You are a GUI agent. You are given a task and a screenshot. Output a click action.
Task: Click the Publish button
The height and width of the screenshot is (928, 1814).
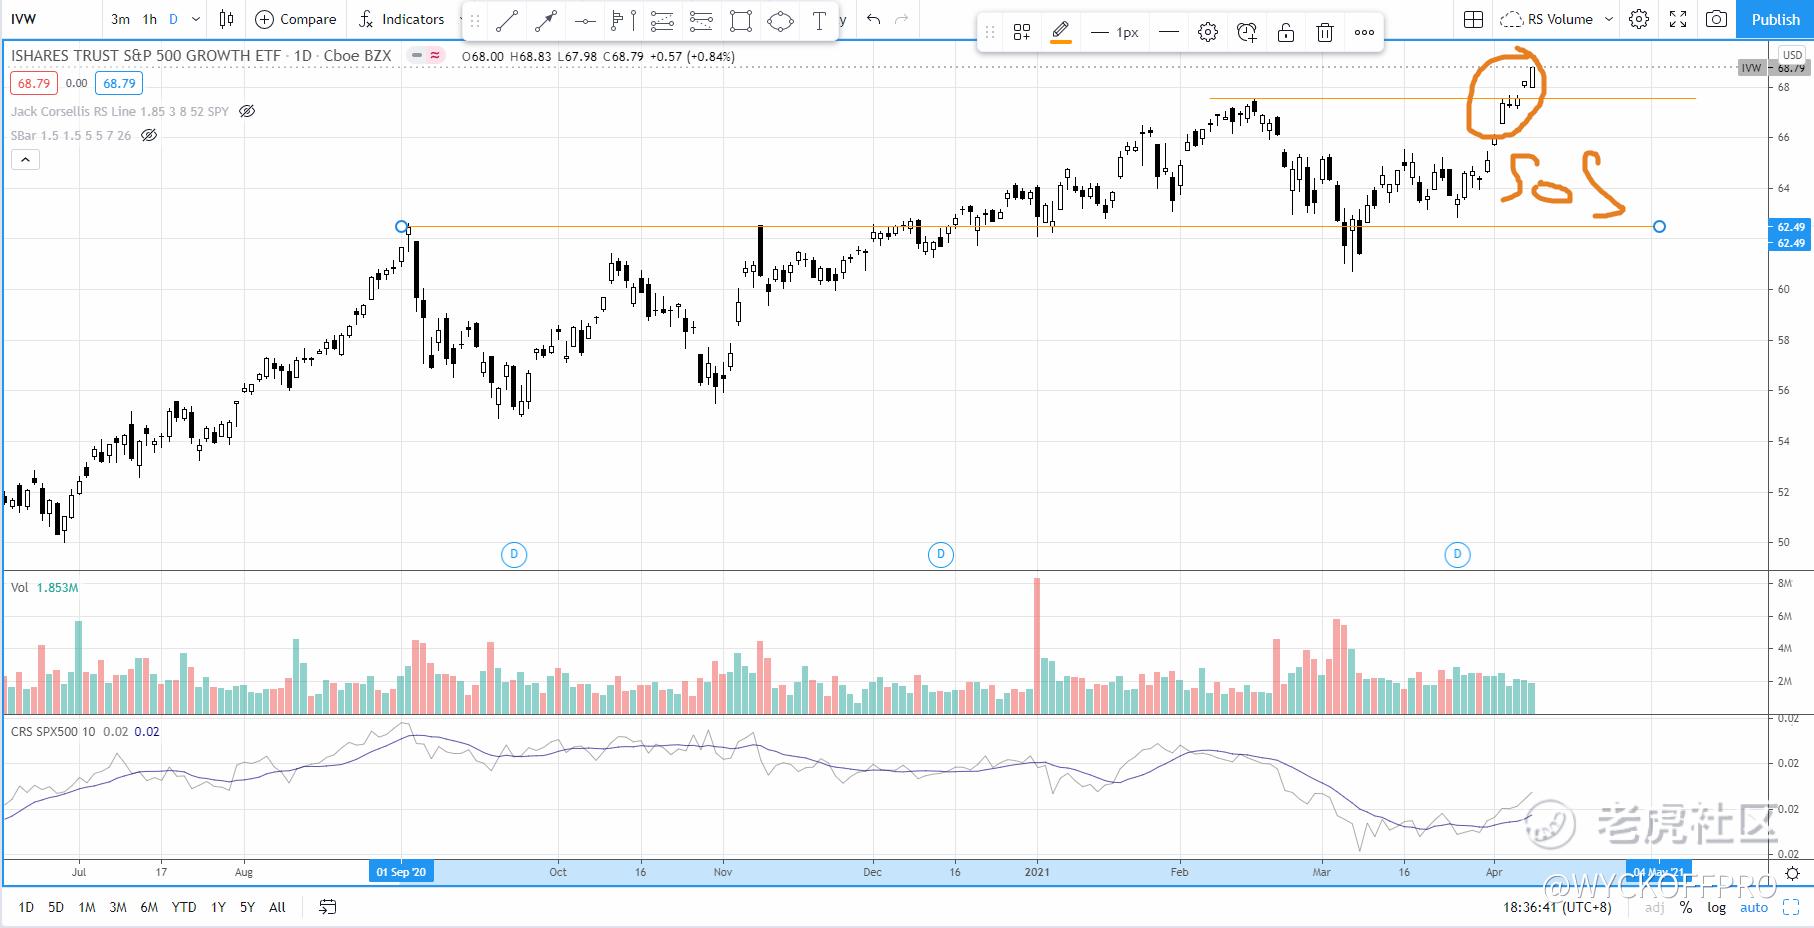click(1775, 19)
